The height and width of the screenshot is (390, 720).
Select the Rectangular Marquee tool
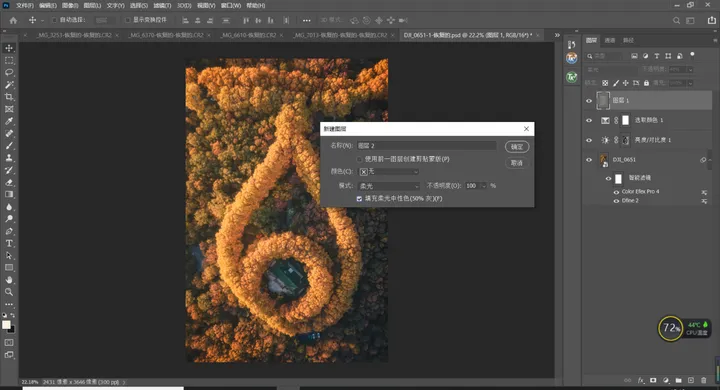point(9,60)
